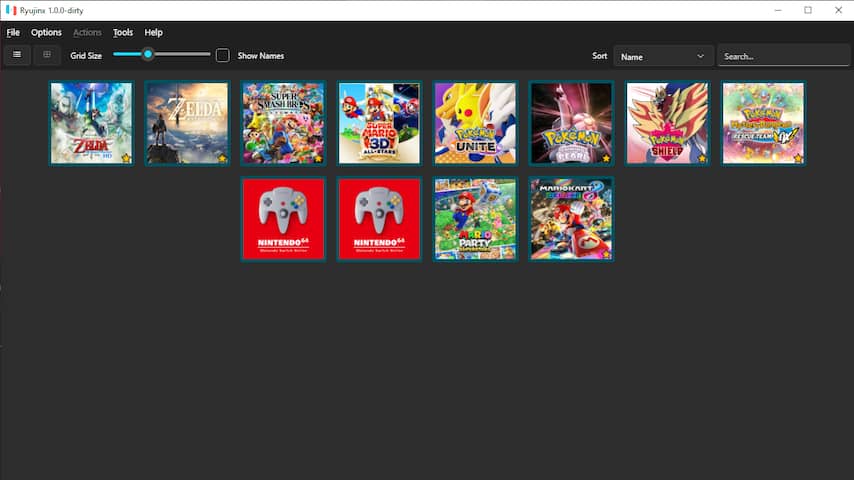Open the Help menu
Viewport: 854px width, 480px height.
(x=154, y=33)
